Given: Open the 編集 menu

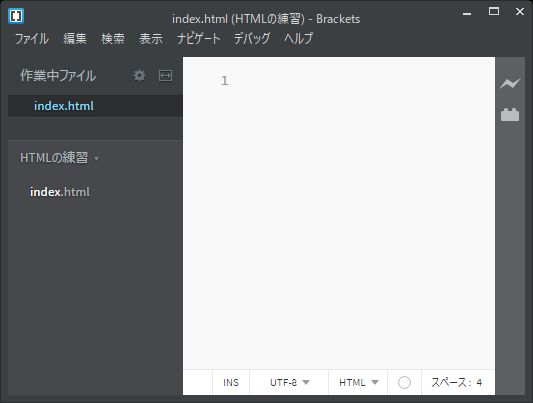Looking at the screenshot, I should coord(75,38).
